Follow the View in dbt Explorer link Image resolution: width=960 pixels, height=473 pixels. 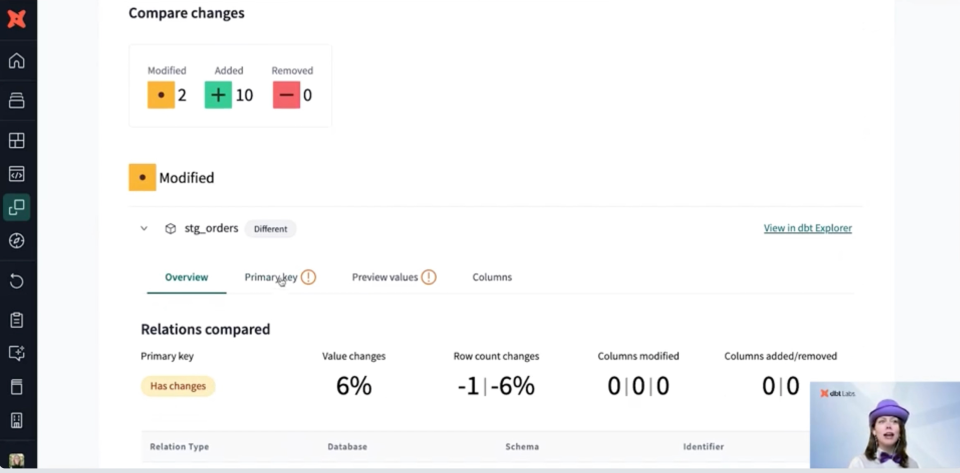[x=807, y=228]
